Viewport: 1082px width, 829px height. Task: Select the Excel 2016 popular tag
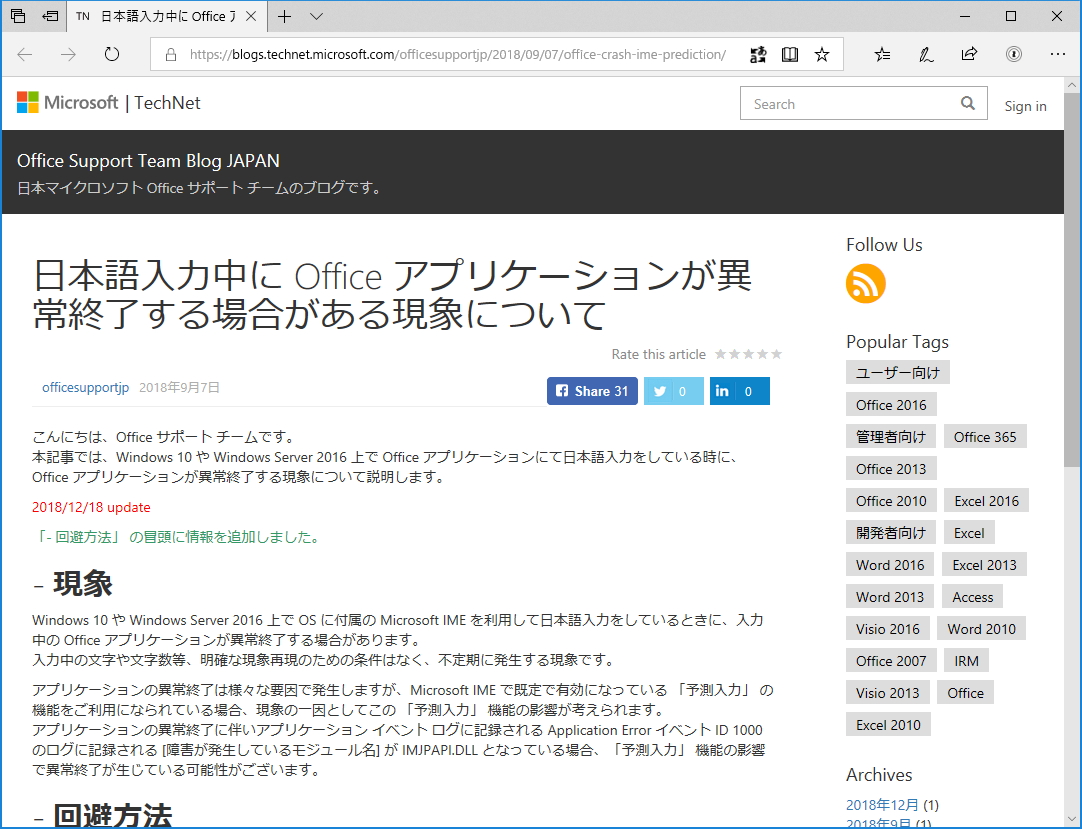(x=986, y=500)
